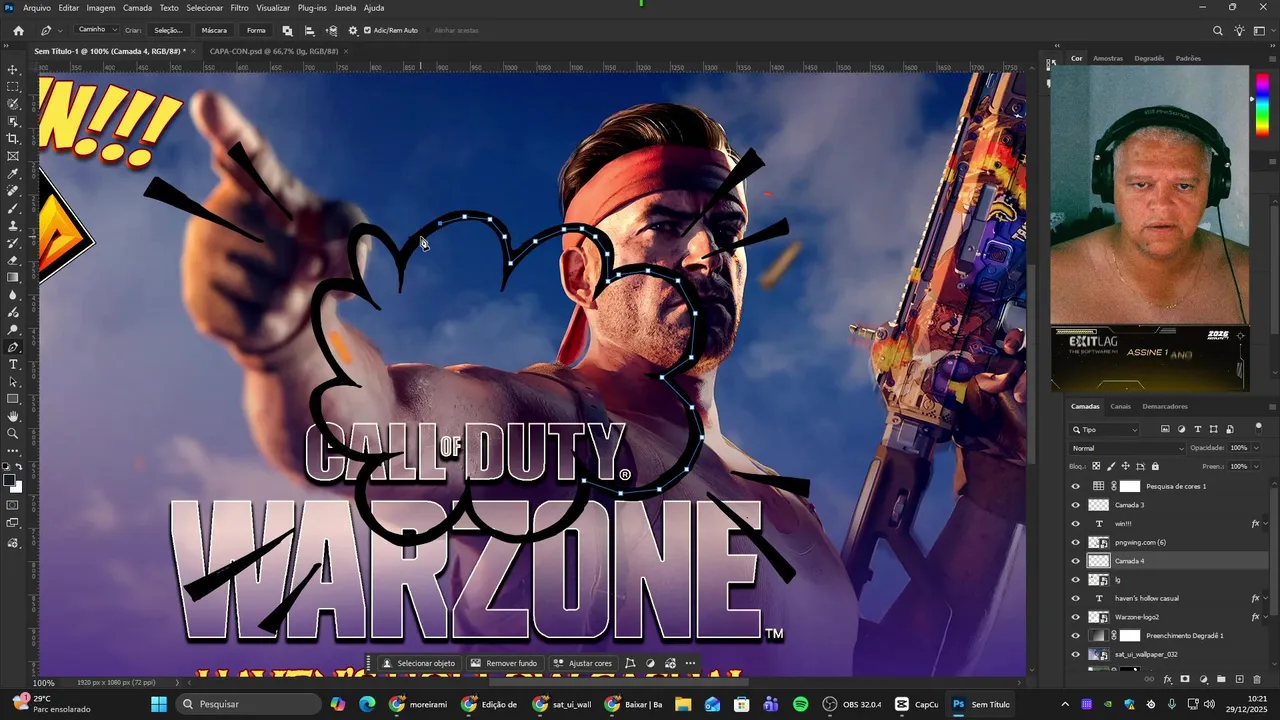
Task: Hide the sat_ui_wallpaper_032 layer
Action: (1076, 654)
